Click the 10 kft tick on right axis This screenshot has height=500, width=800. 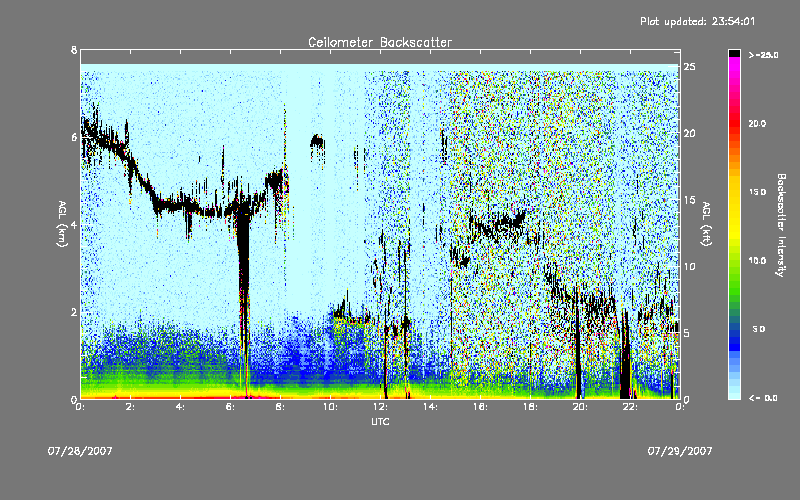coord(690,266)
